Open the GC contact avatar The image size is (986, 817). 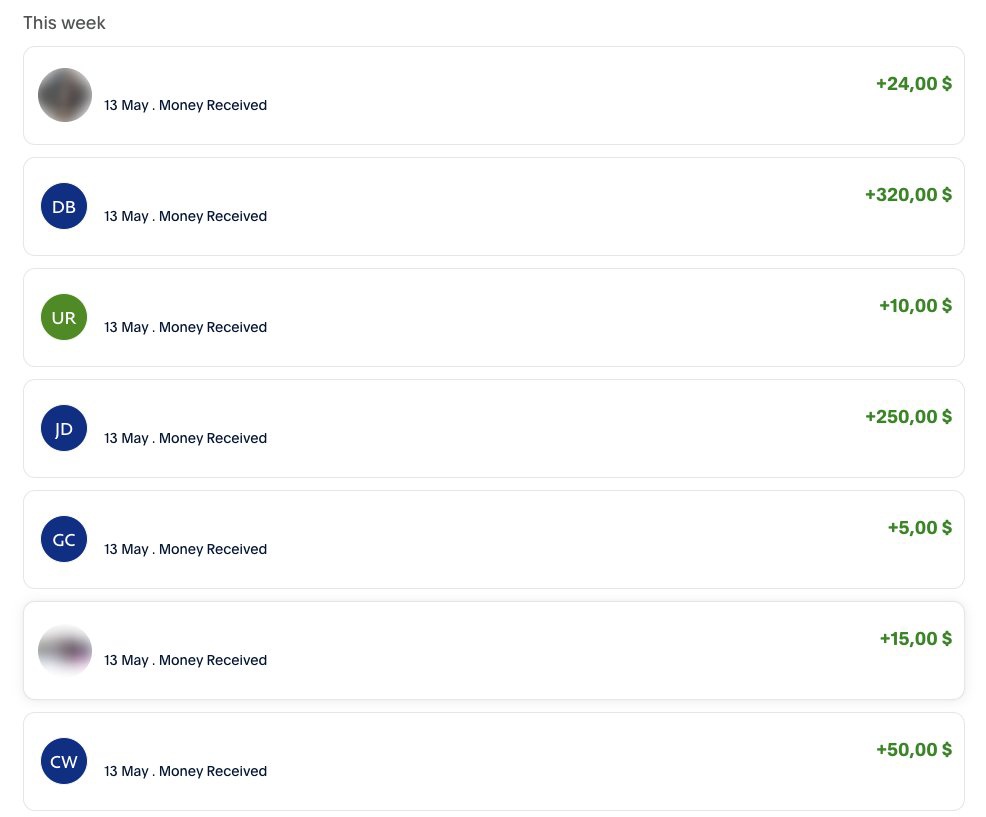point(64,540)
